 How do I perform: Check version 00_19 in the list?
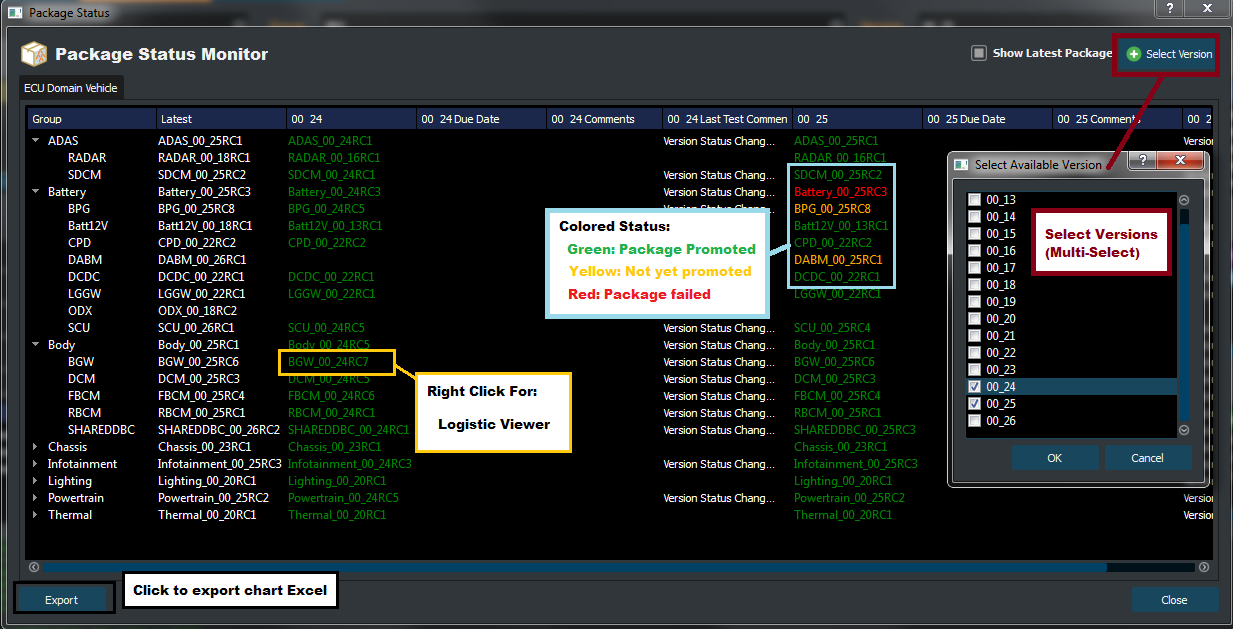974,302
